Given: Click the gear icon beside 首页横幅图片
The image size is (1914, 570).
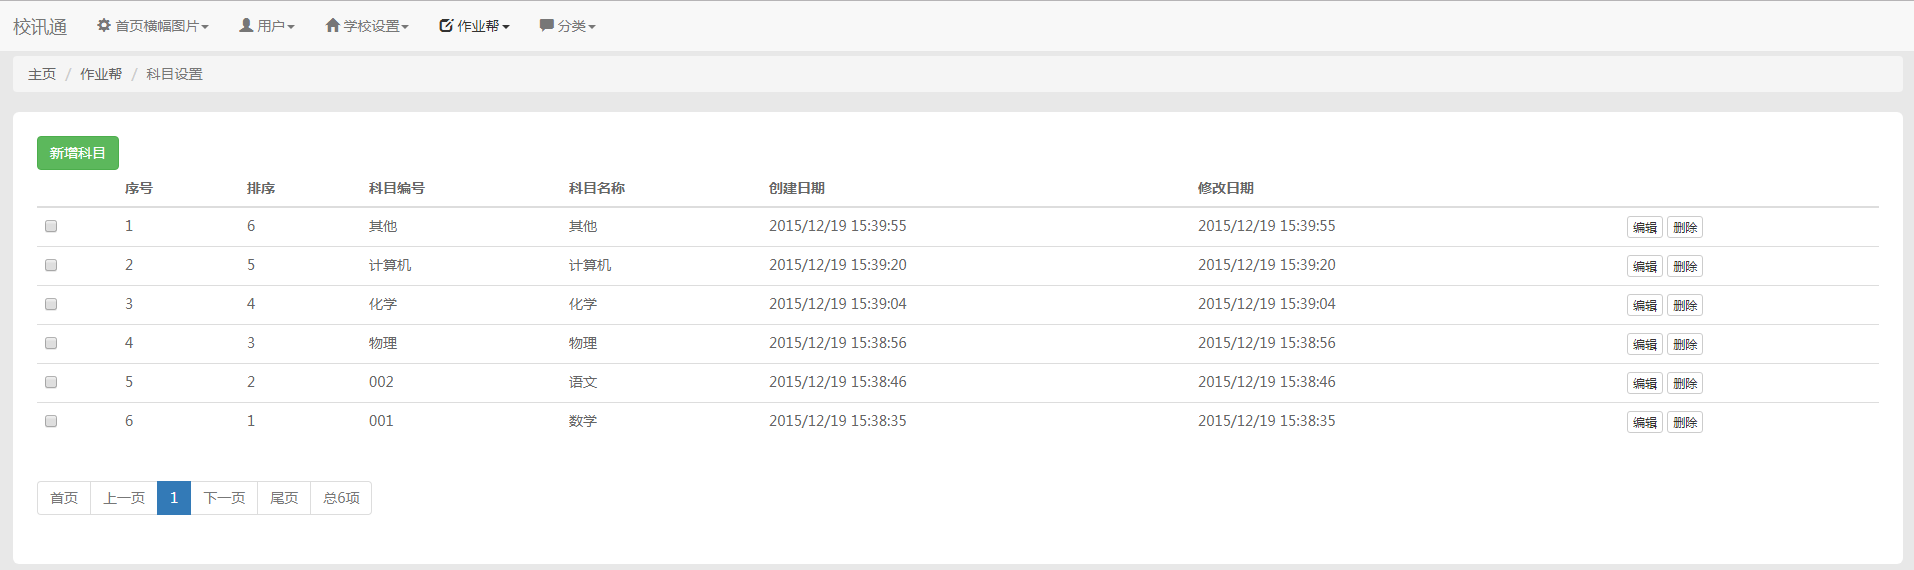Looking at the screenshot, I should [104, 25].
